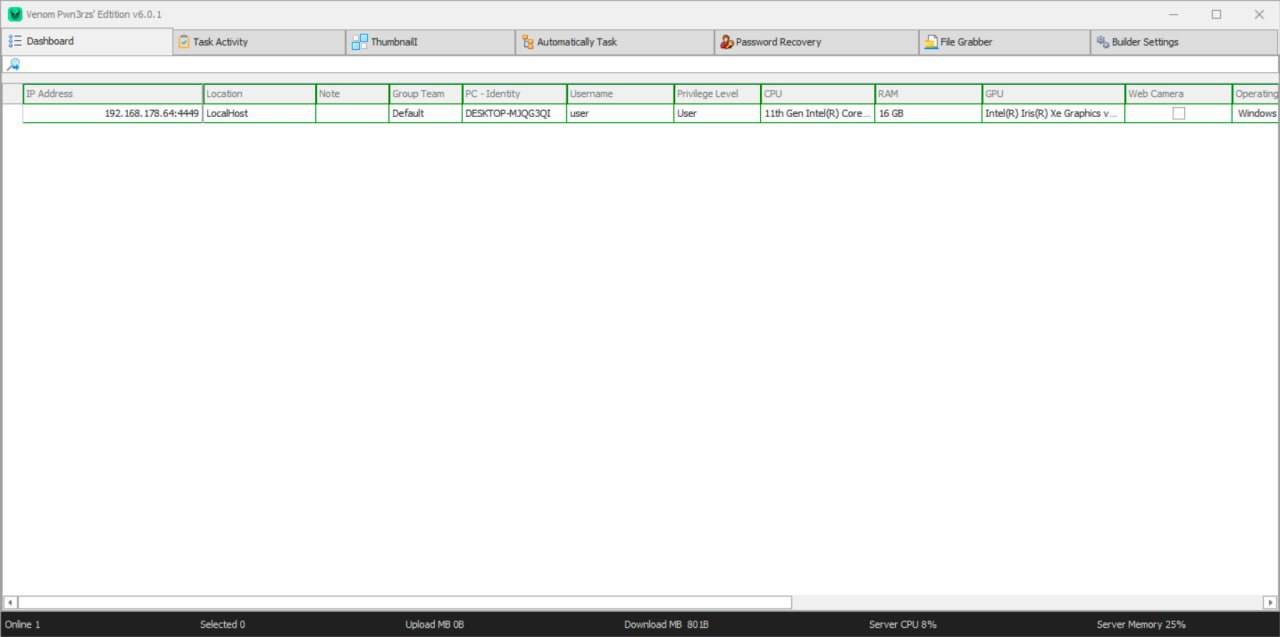
Task: Click the Default group cell
Action: coord(425,113)
